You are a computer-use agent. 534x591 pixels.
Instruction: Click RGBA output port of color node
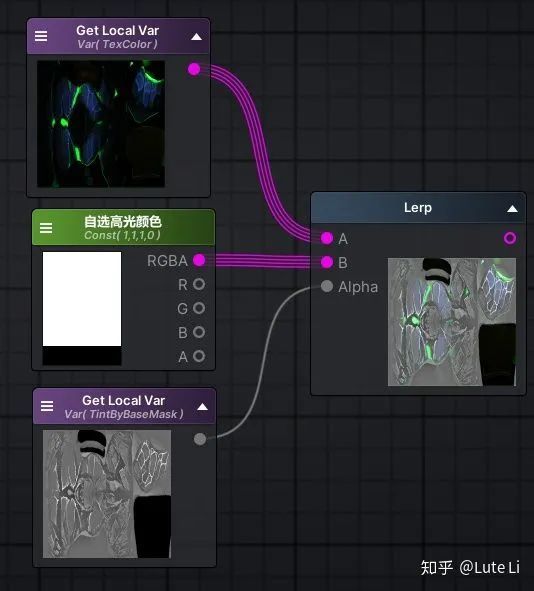pyautogui.click(x=199, y=260)
